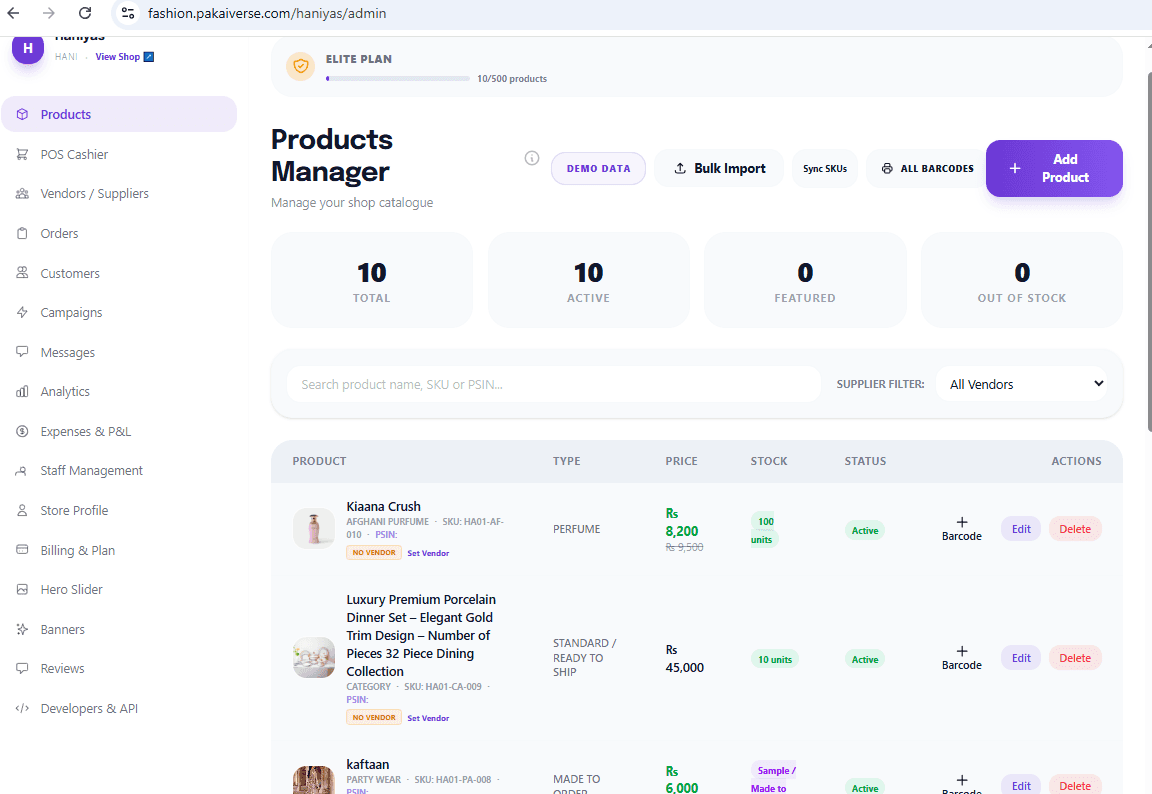Click the ALL BARCODES button
Image resolution: width=1152 pixels, height=794 pixels.
coord(927,168)
